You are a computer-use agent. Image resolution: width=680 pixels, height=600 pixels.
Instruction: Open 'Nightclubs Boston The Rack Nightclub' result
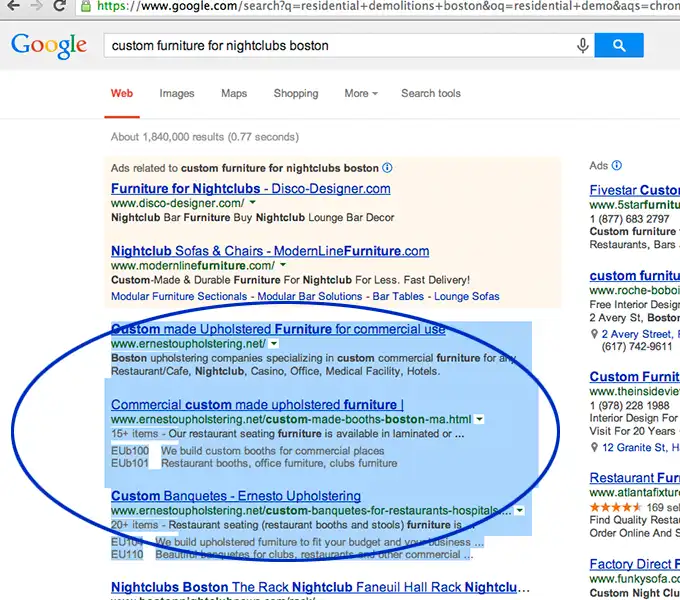(320, 587)
